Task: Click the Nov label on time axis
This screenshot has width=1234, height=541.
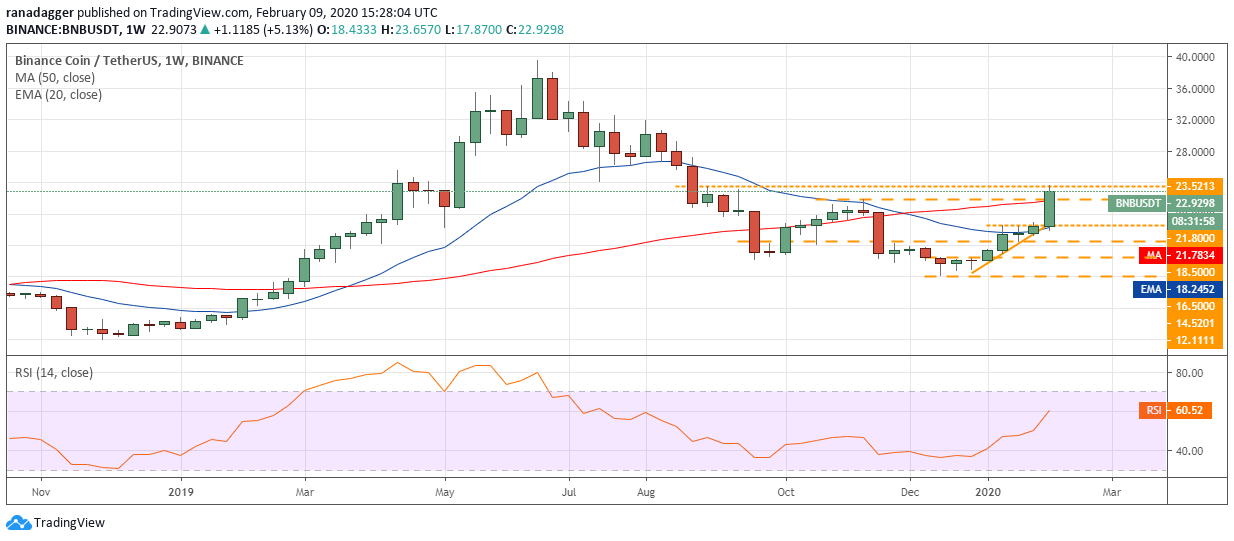Action: 40,492
